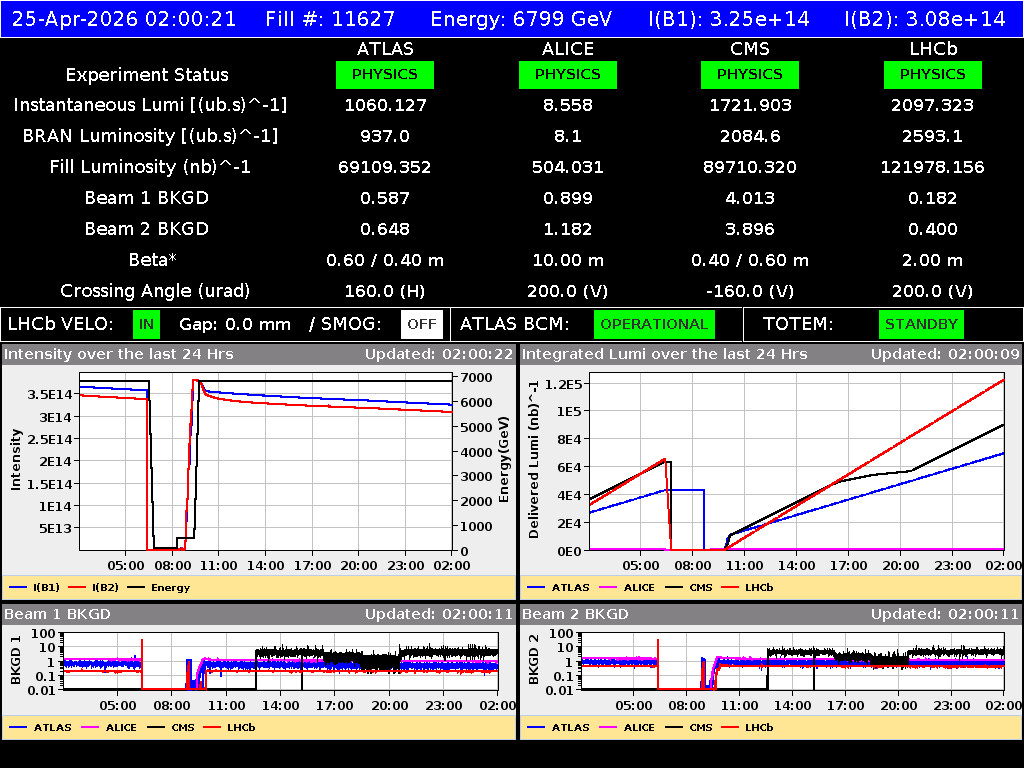Viewport: 1024px width, 768px height.
Task: Click the ATLAS column header
Action: click(x=385, y=49)
